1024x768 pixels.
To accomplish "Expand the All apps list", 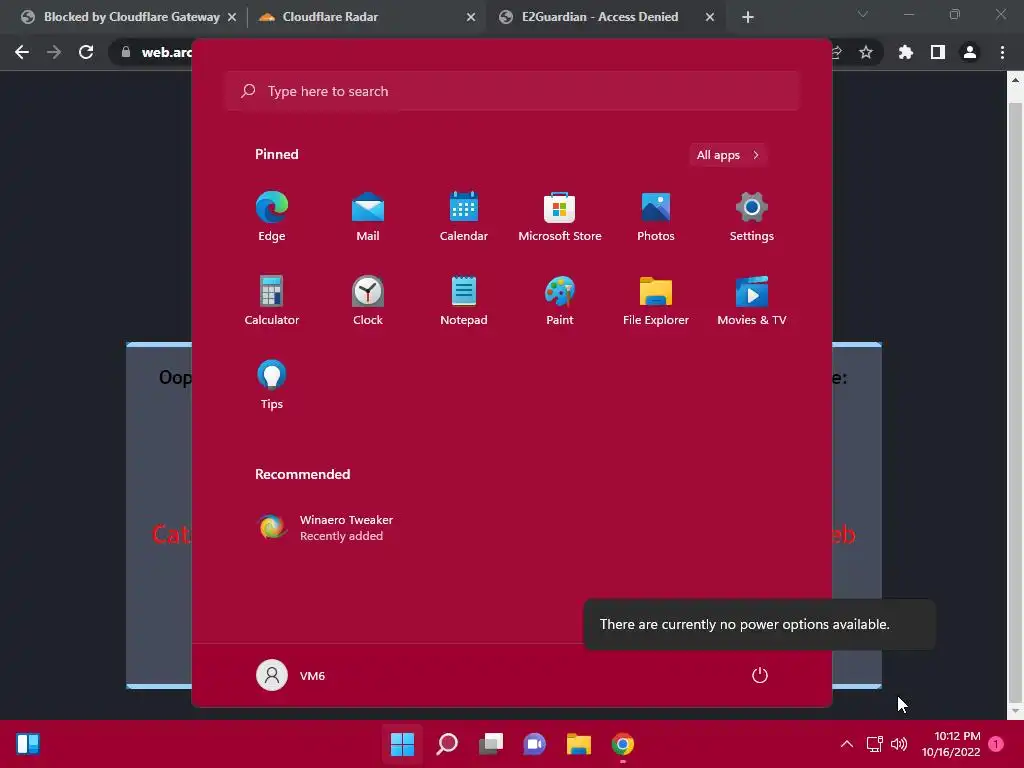I will (x=728, y=155).
